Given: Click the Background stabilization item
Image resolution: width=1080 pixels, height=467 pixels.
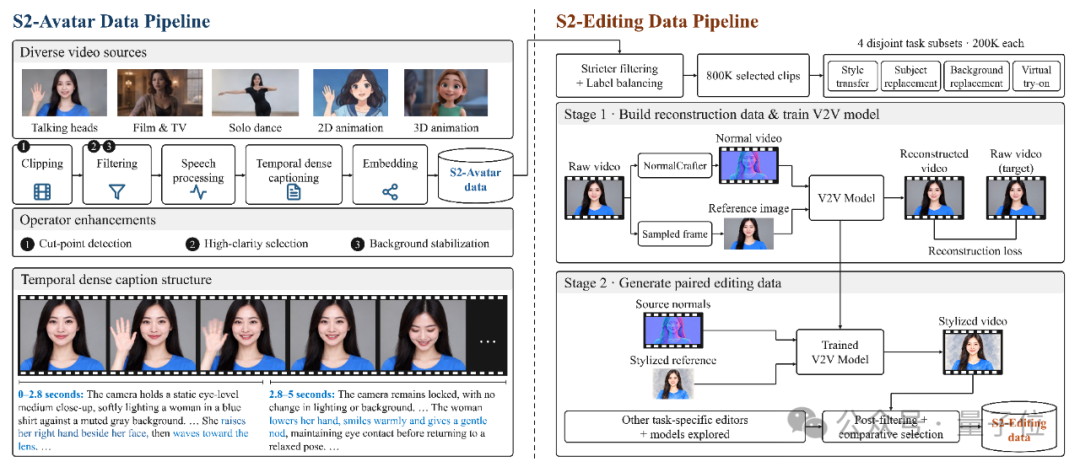Looking at the screenshot, I should (x=421, y=244).
